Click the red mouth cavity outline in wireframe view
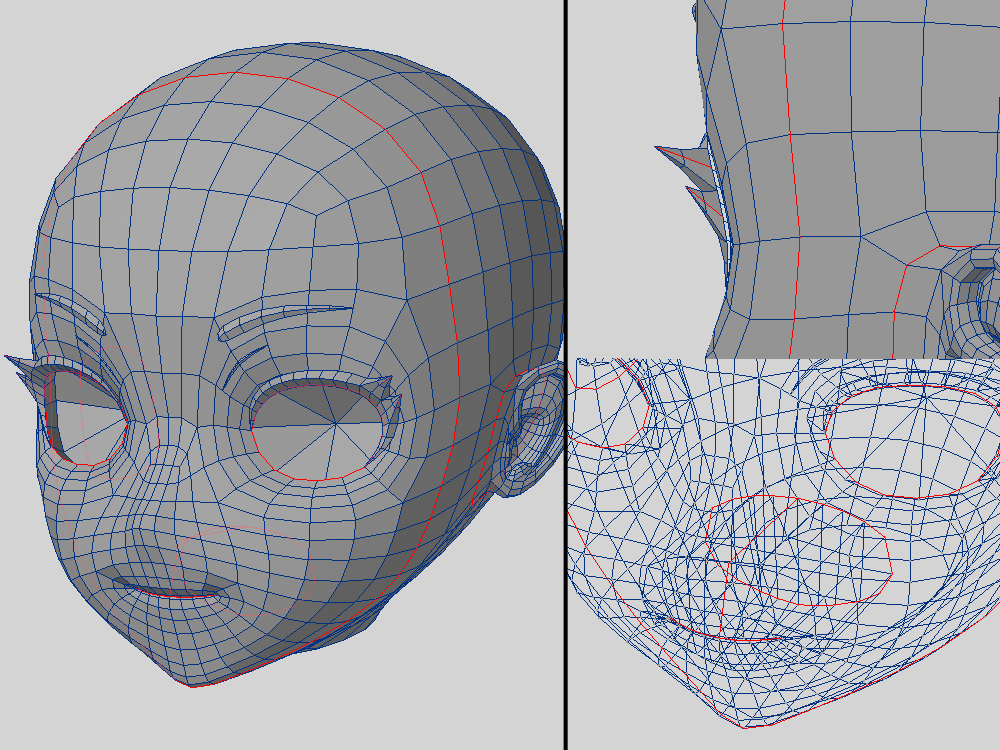The height and width of the screenshot is (750, 1000). click(x=800, y=552)
